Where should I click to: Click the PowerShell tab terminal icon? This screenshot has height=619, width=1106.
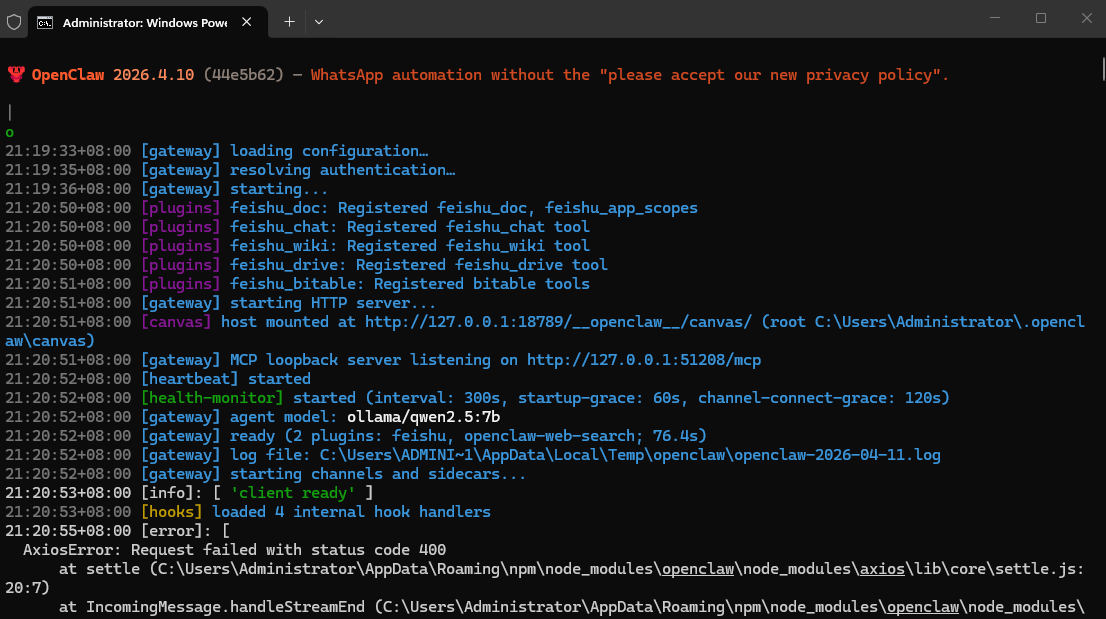(44, 23)
